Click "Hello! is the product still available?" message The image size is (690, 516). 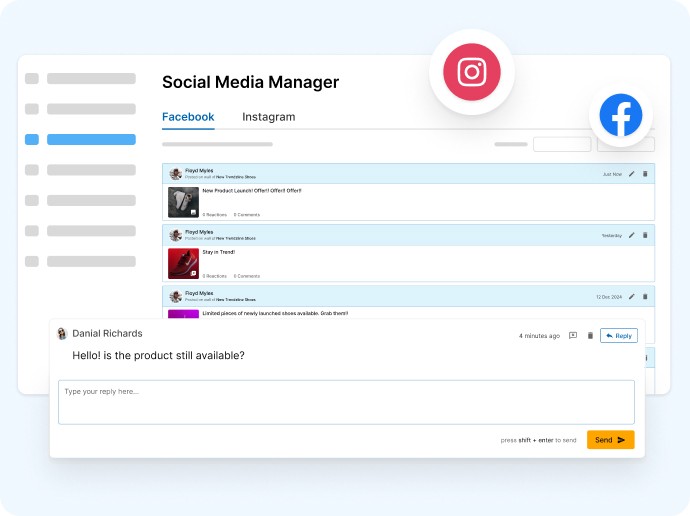click(x=158, y=355)
